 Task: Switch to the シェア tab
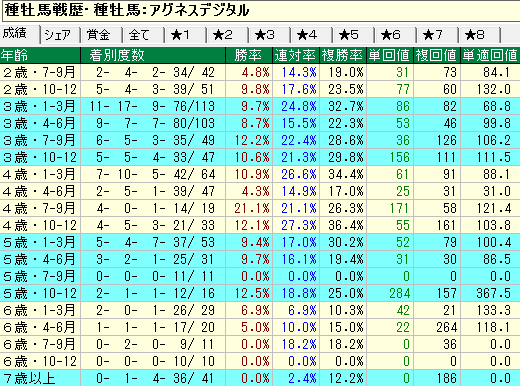tap(60, 35)
